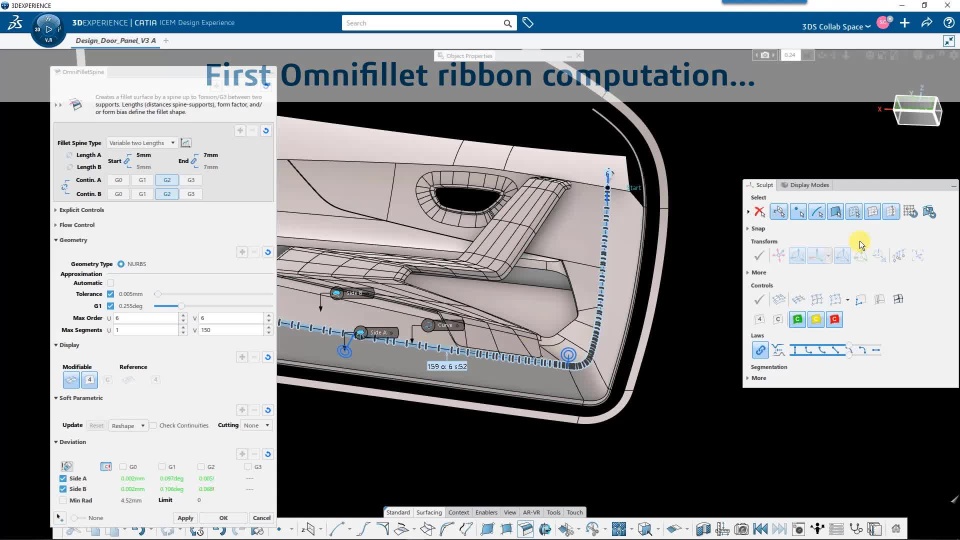The image size is (960, 540).
Task: Click the OK button
Action: tap(223, 518)
